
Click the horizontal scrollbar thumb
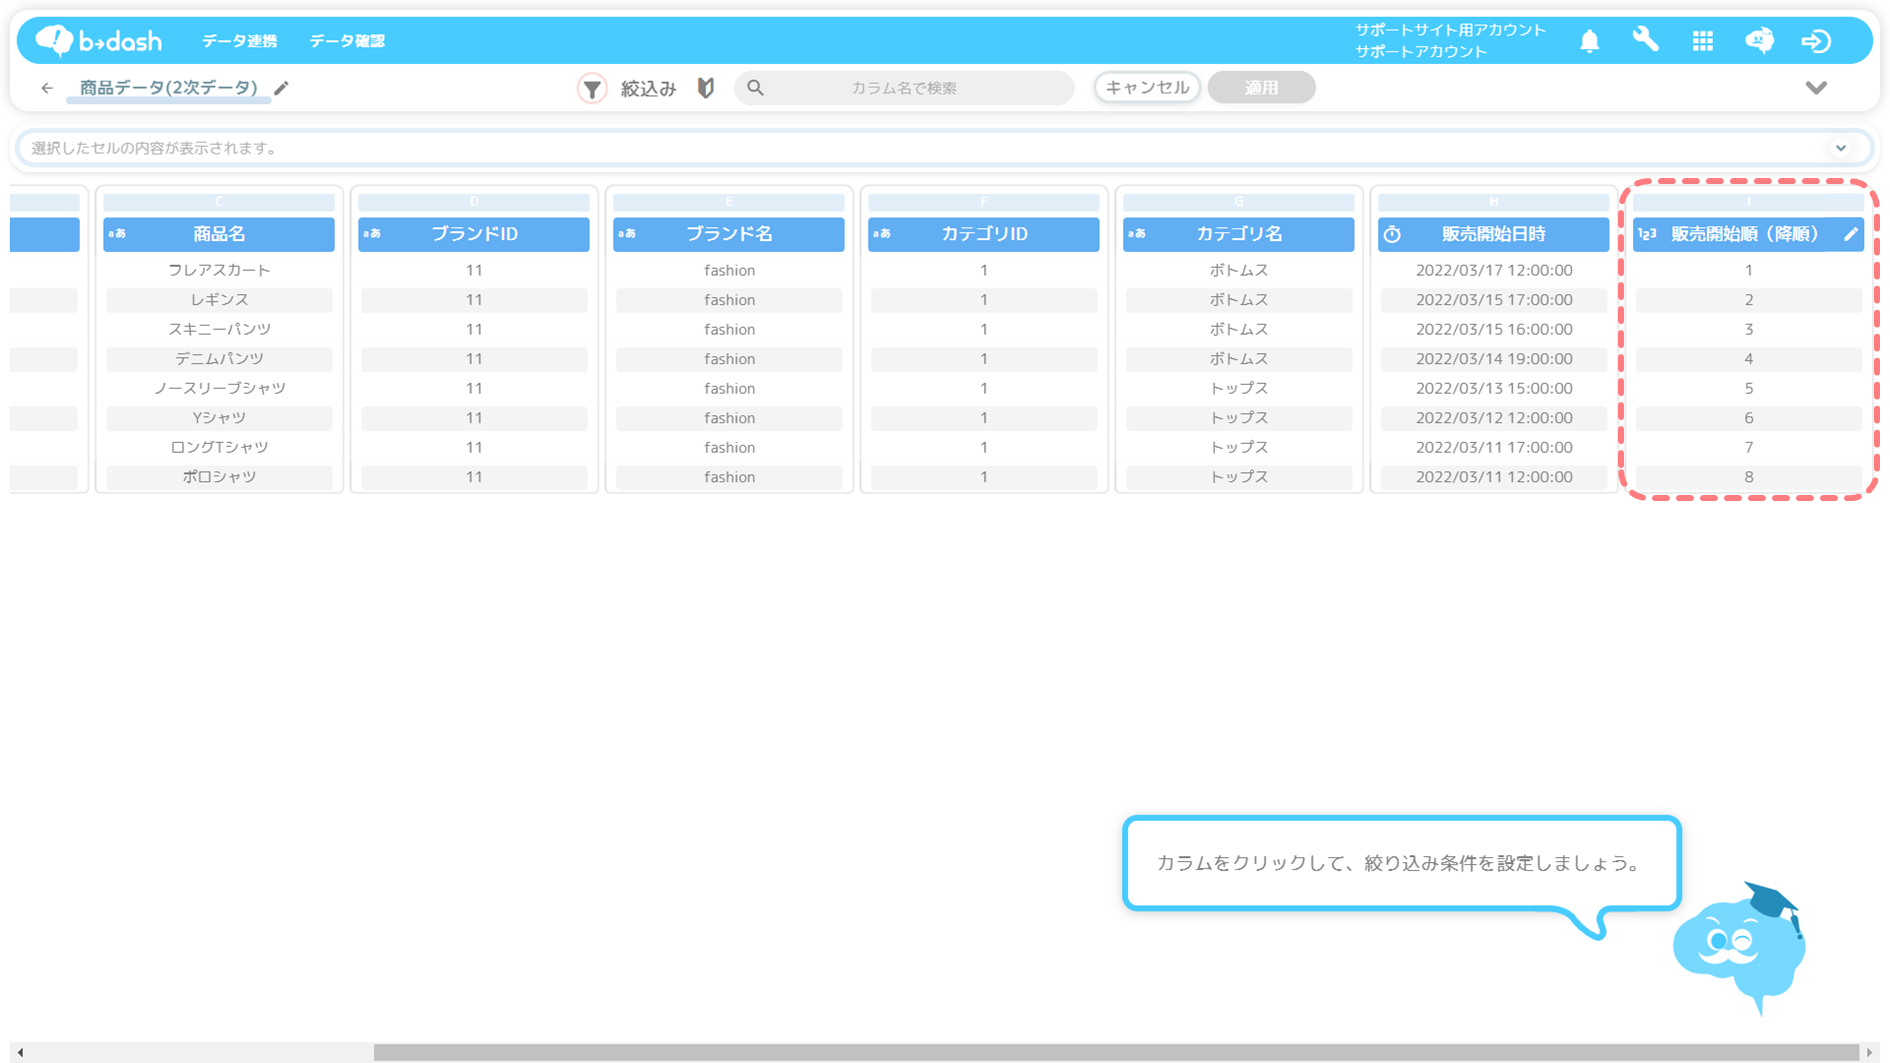click(1116, 1052)
